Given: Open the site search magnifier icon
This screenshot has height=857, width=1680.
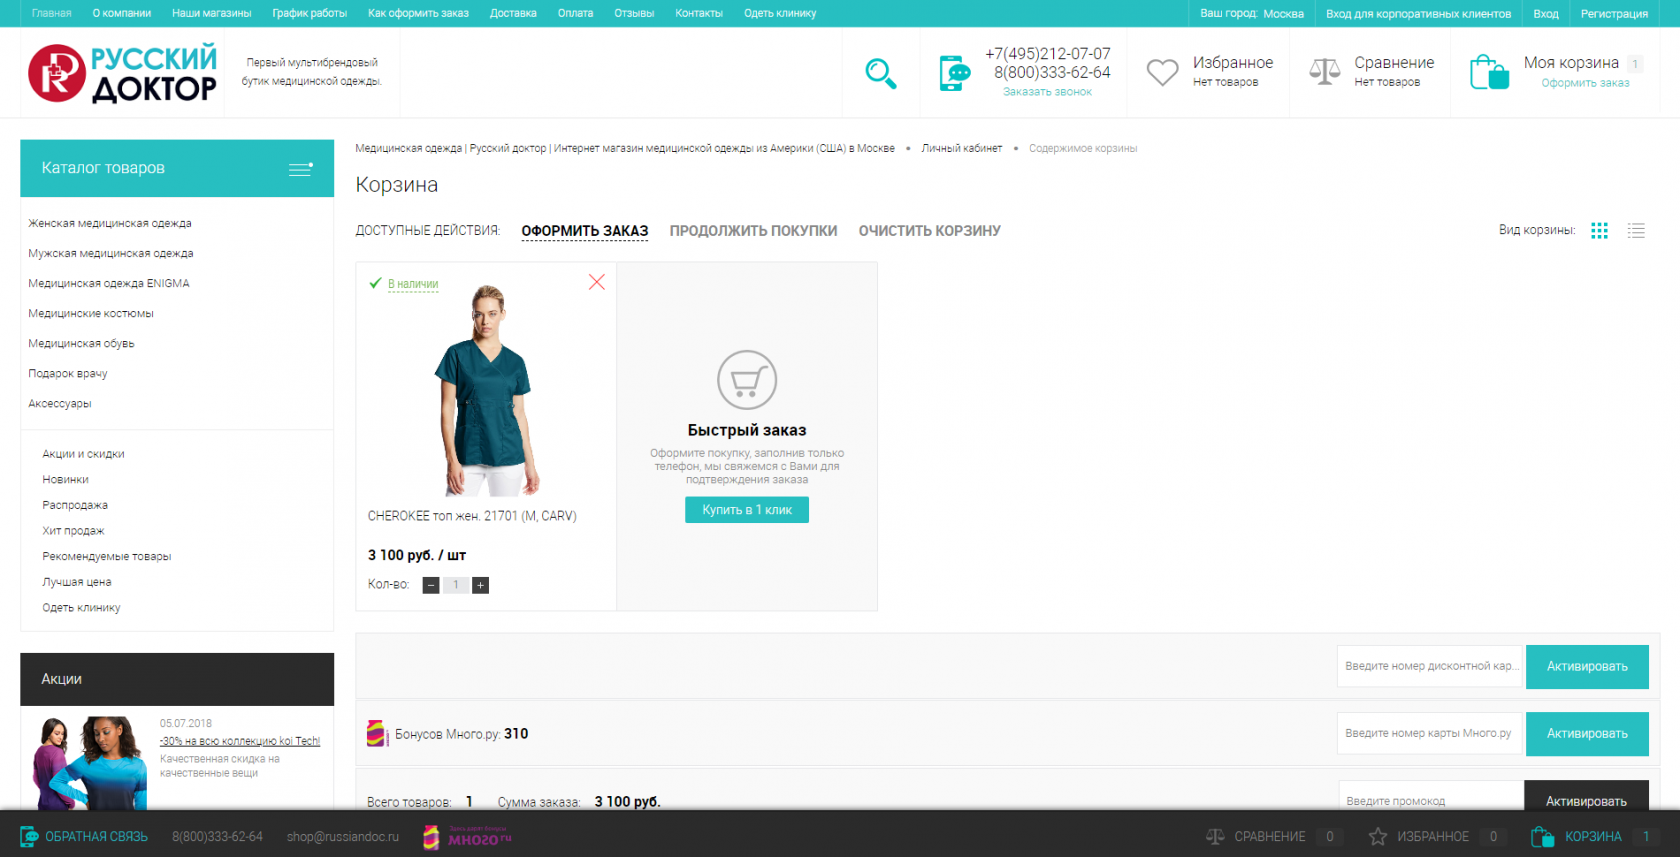Looking at the screenshot, I should click(880, 73).
